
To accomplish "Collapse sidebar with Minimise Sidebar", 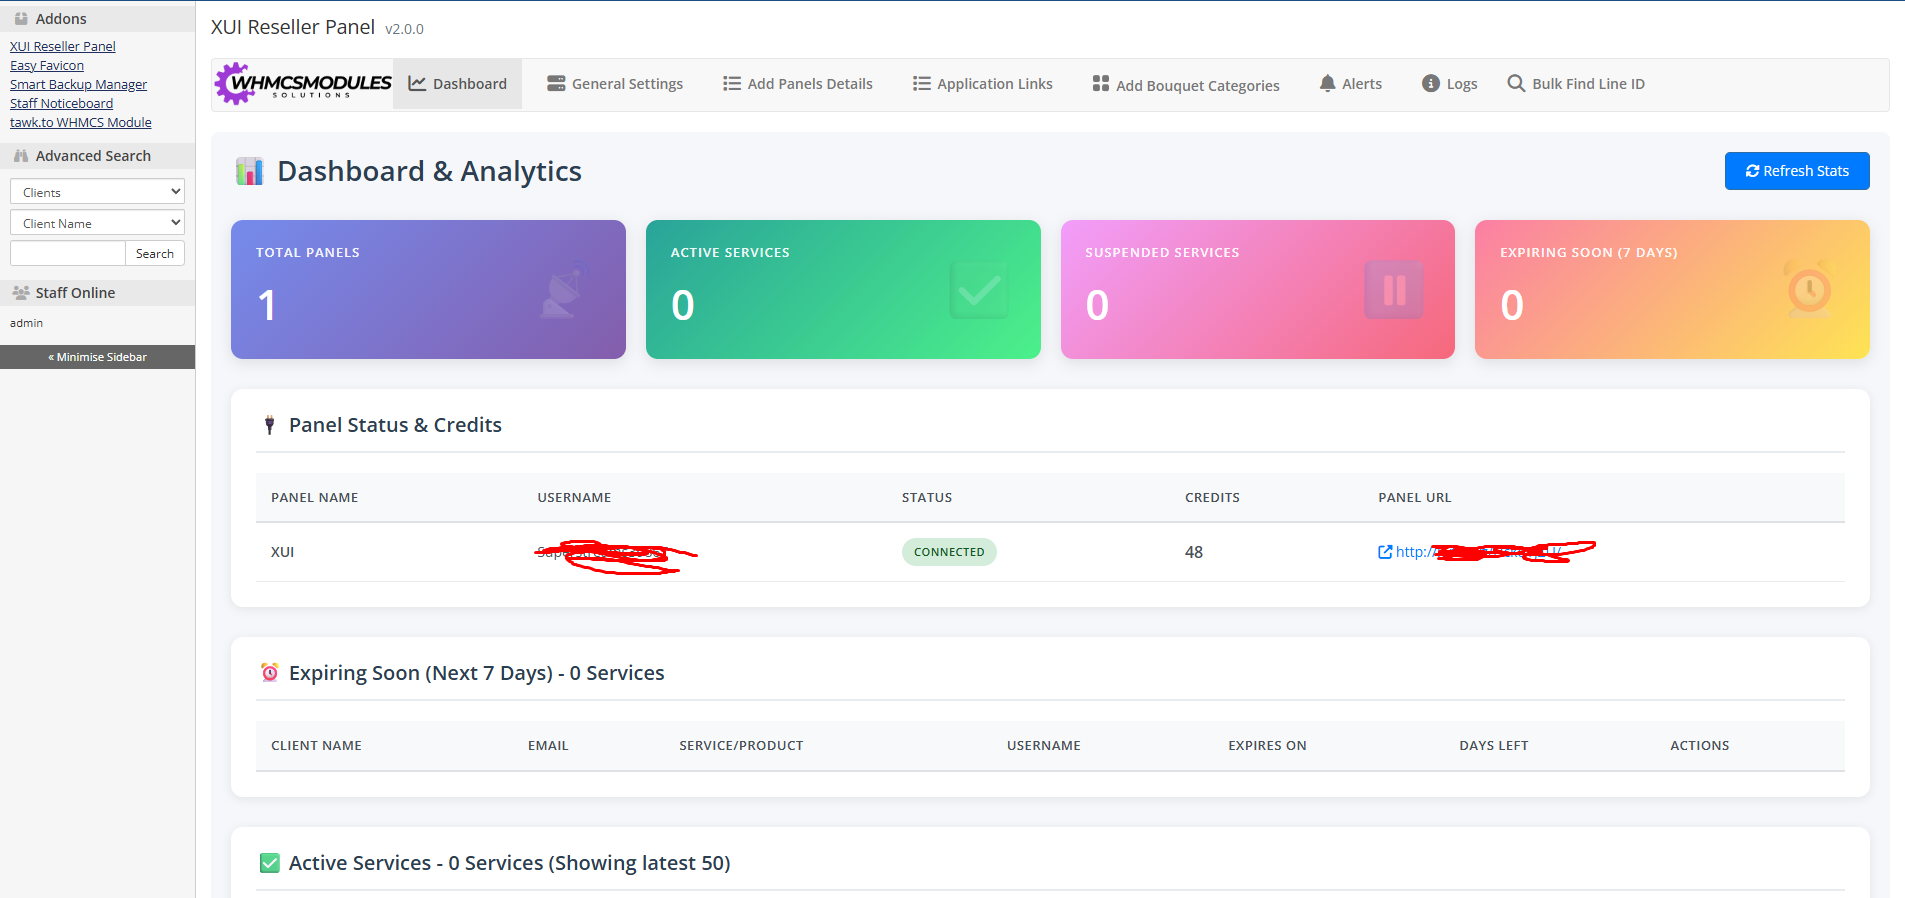I will 97,357.
